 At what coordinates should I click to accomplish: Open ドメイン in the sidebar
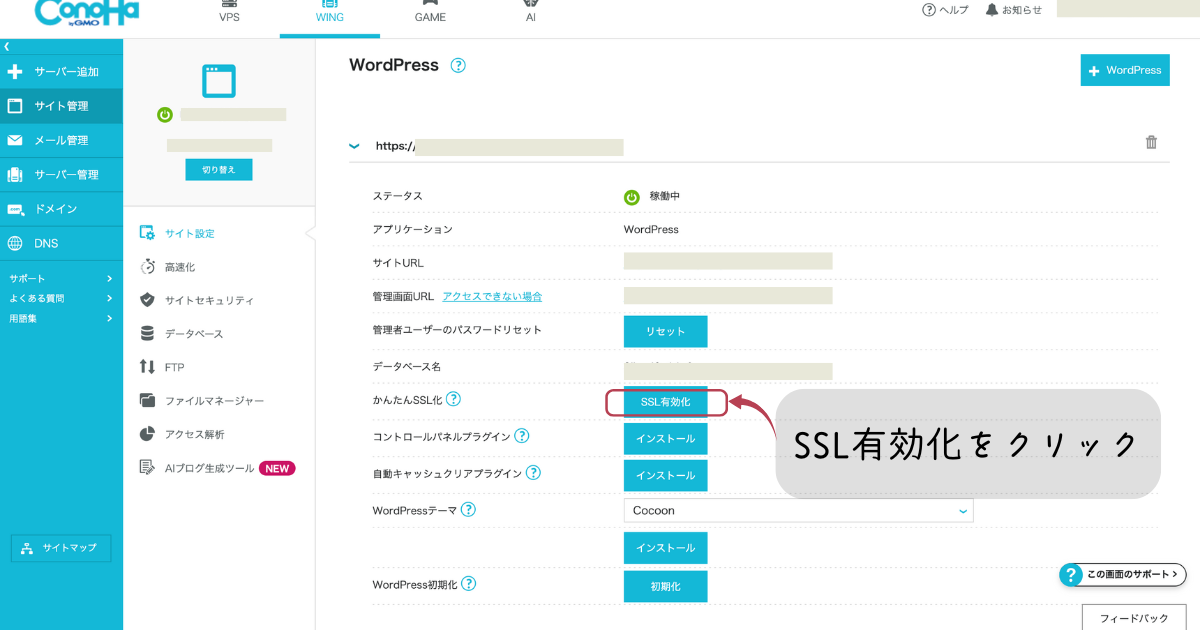click(x=61, y=209)
